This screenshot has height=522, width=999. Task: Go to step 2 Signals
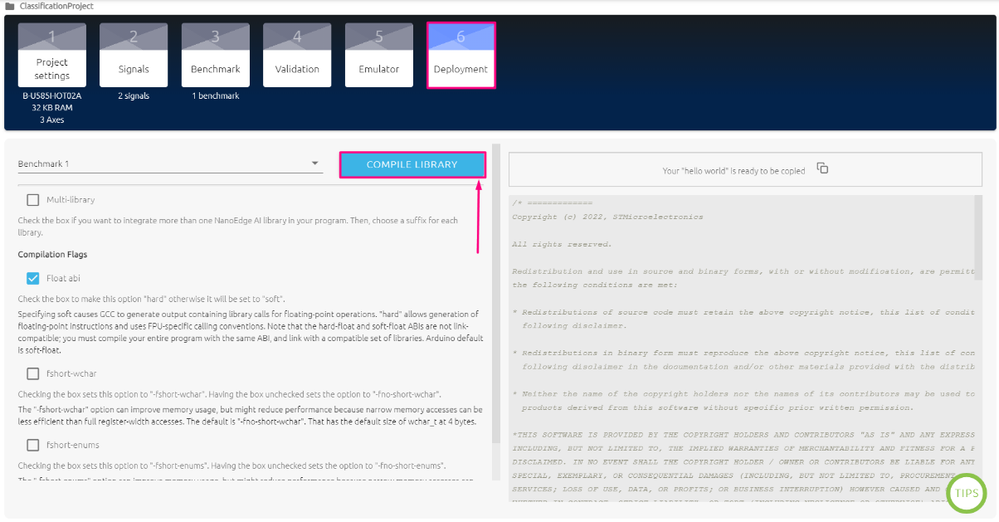point(133,55)
